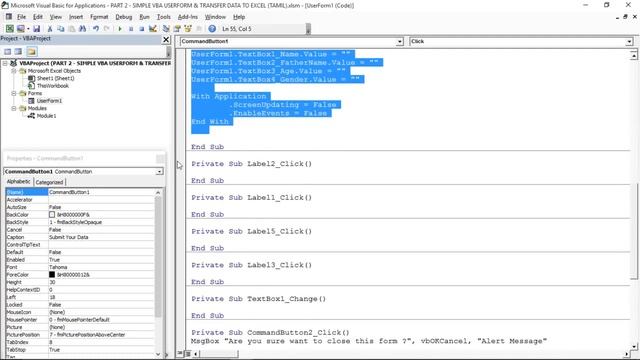Click the BackStyle value fmBackStyleOpaque

click(76, 222)
